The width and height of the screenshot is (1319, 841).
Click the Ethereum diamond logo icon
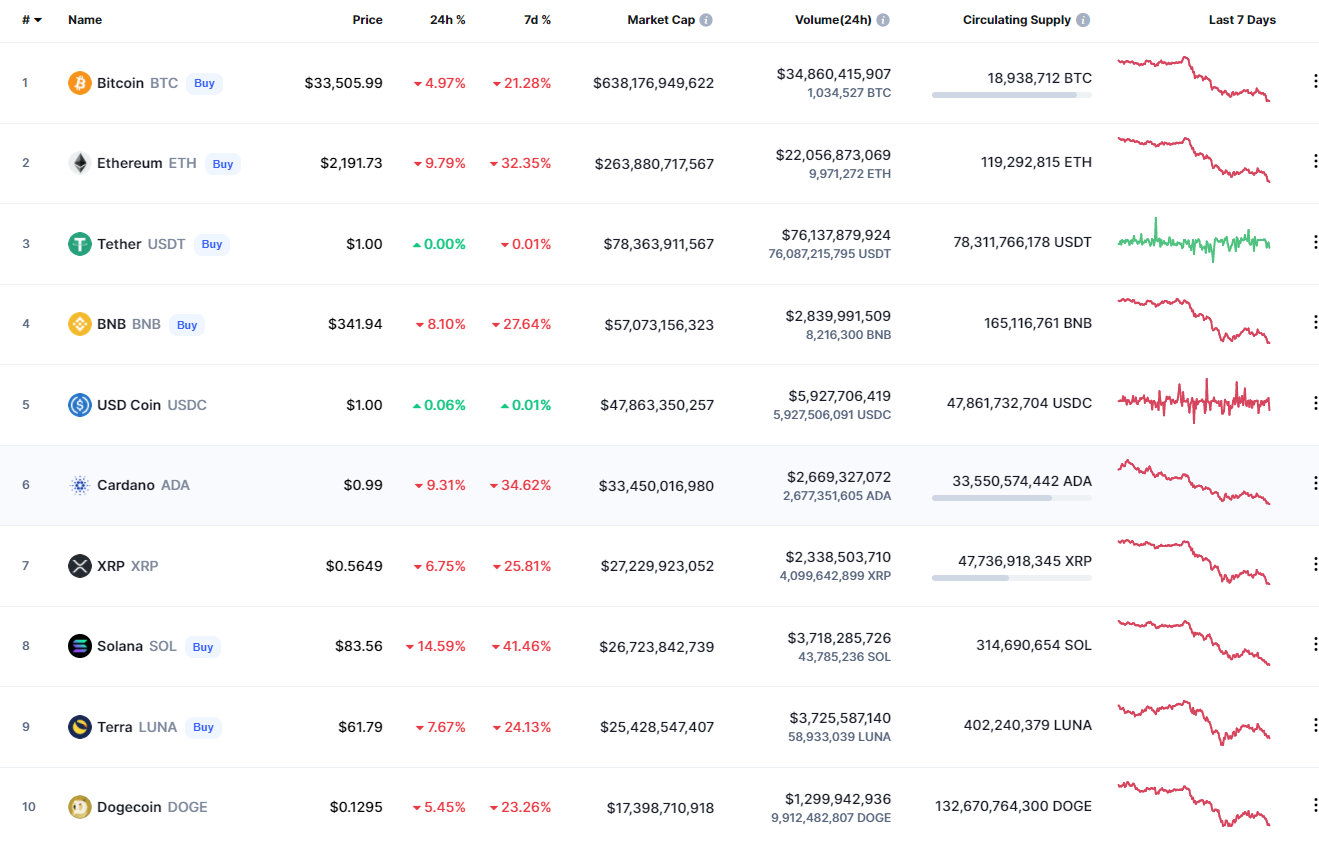click(80, 163)
